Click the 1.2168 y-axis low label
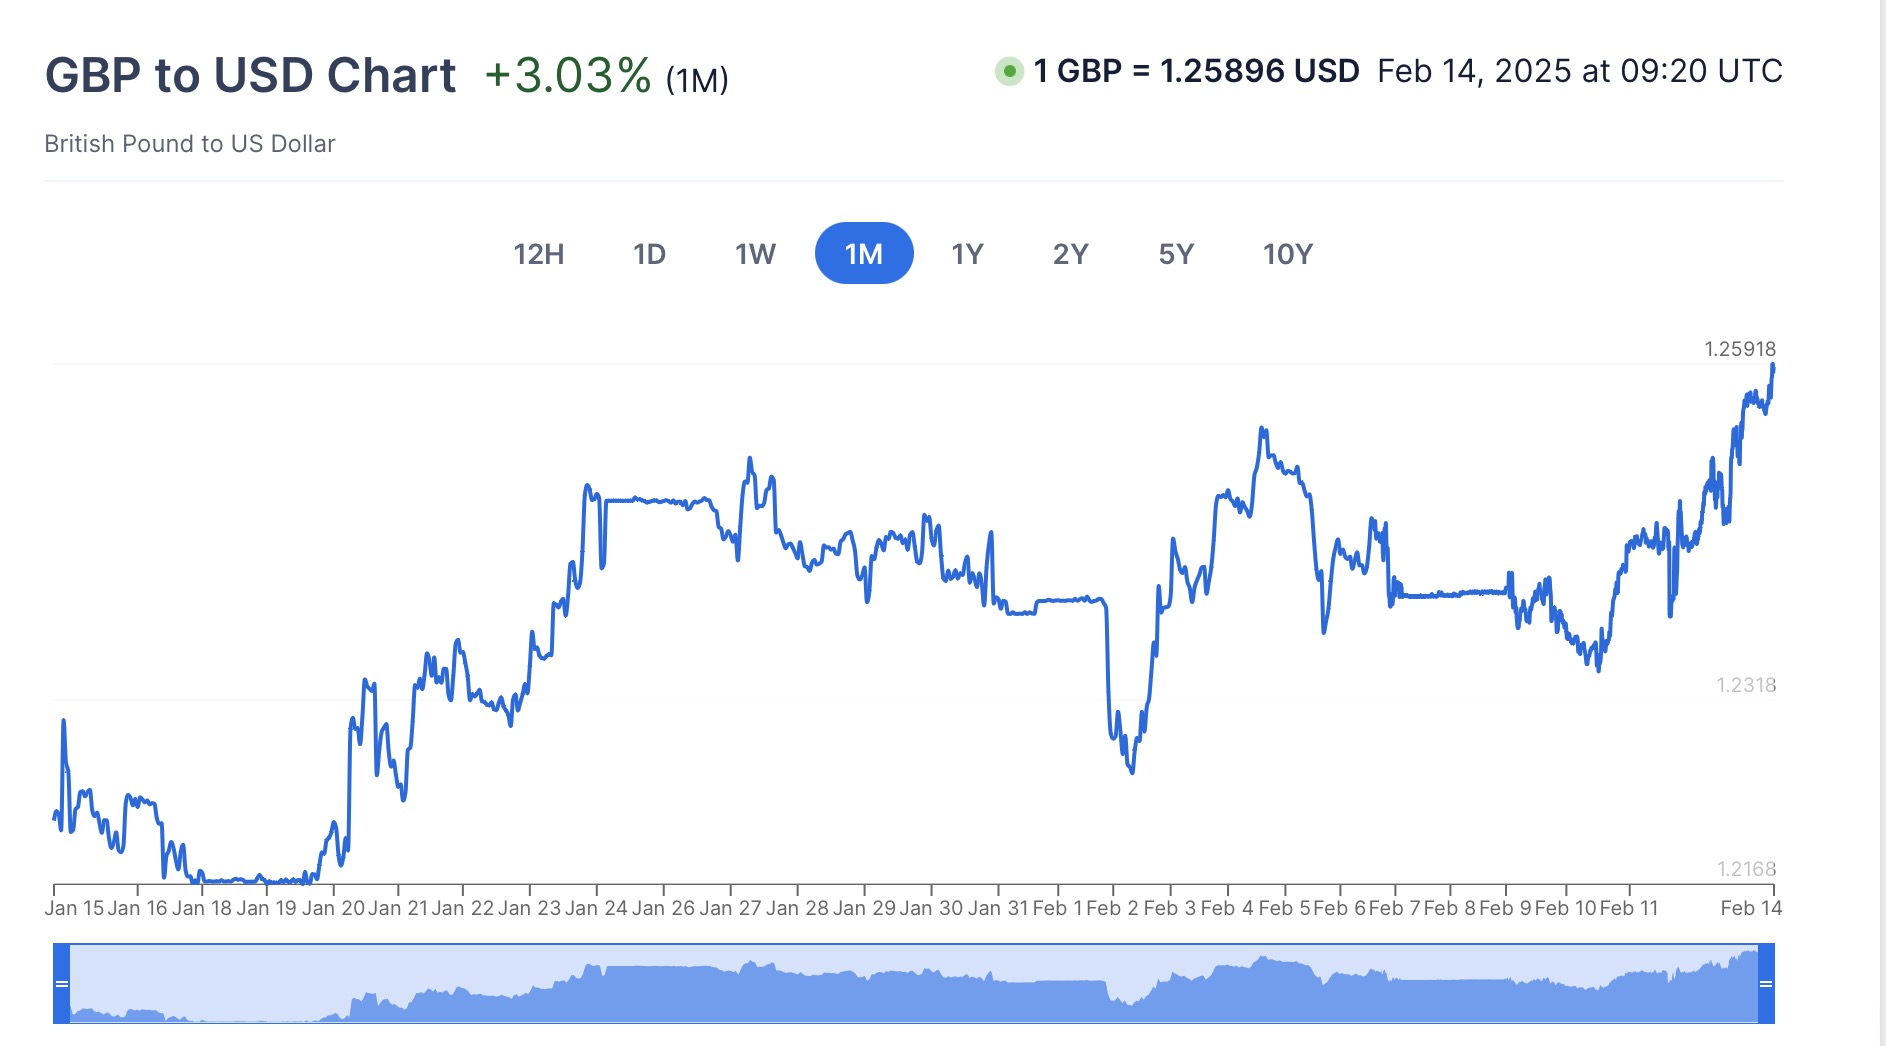 coord(1746,869)
